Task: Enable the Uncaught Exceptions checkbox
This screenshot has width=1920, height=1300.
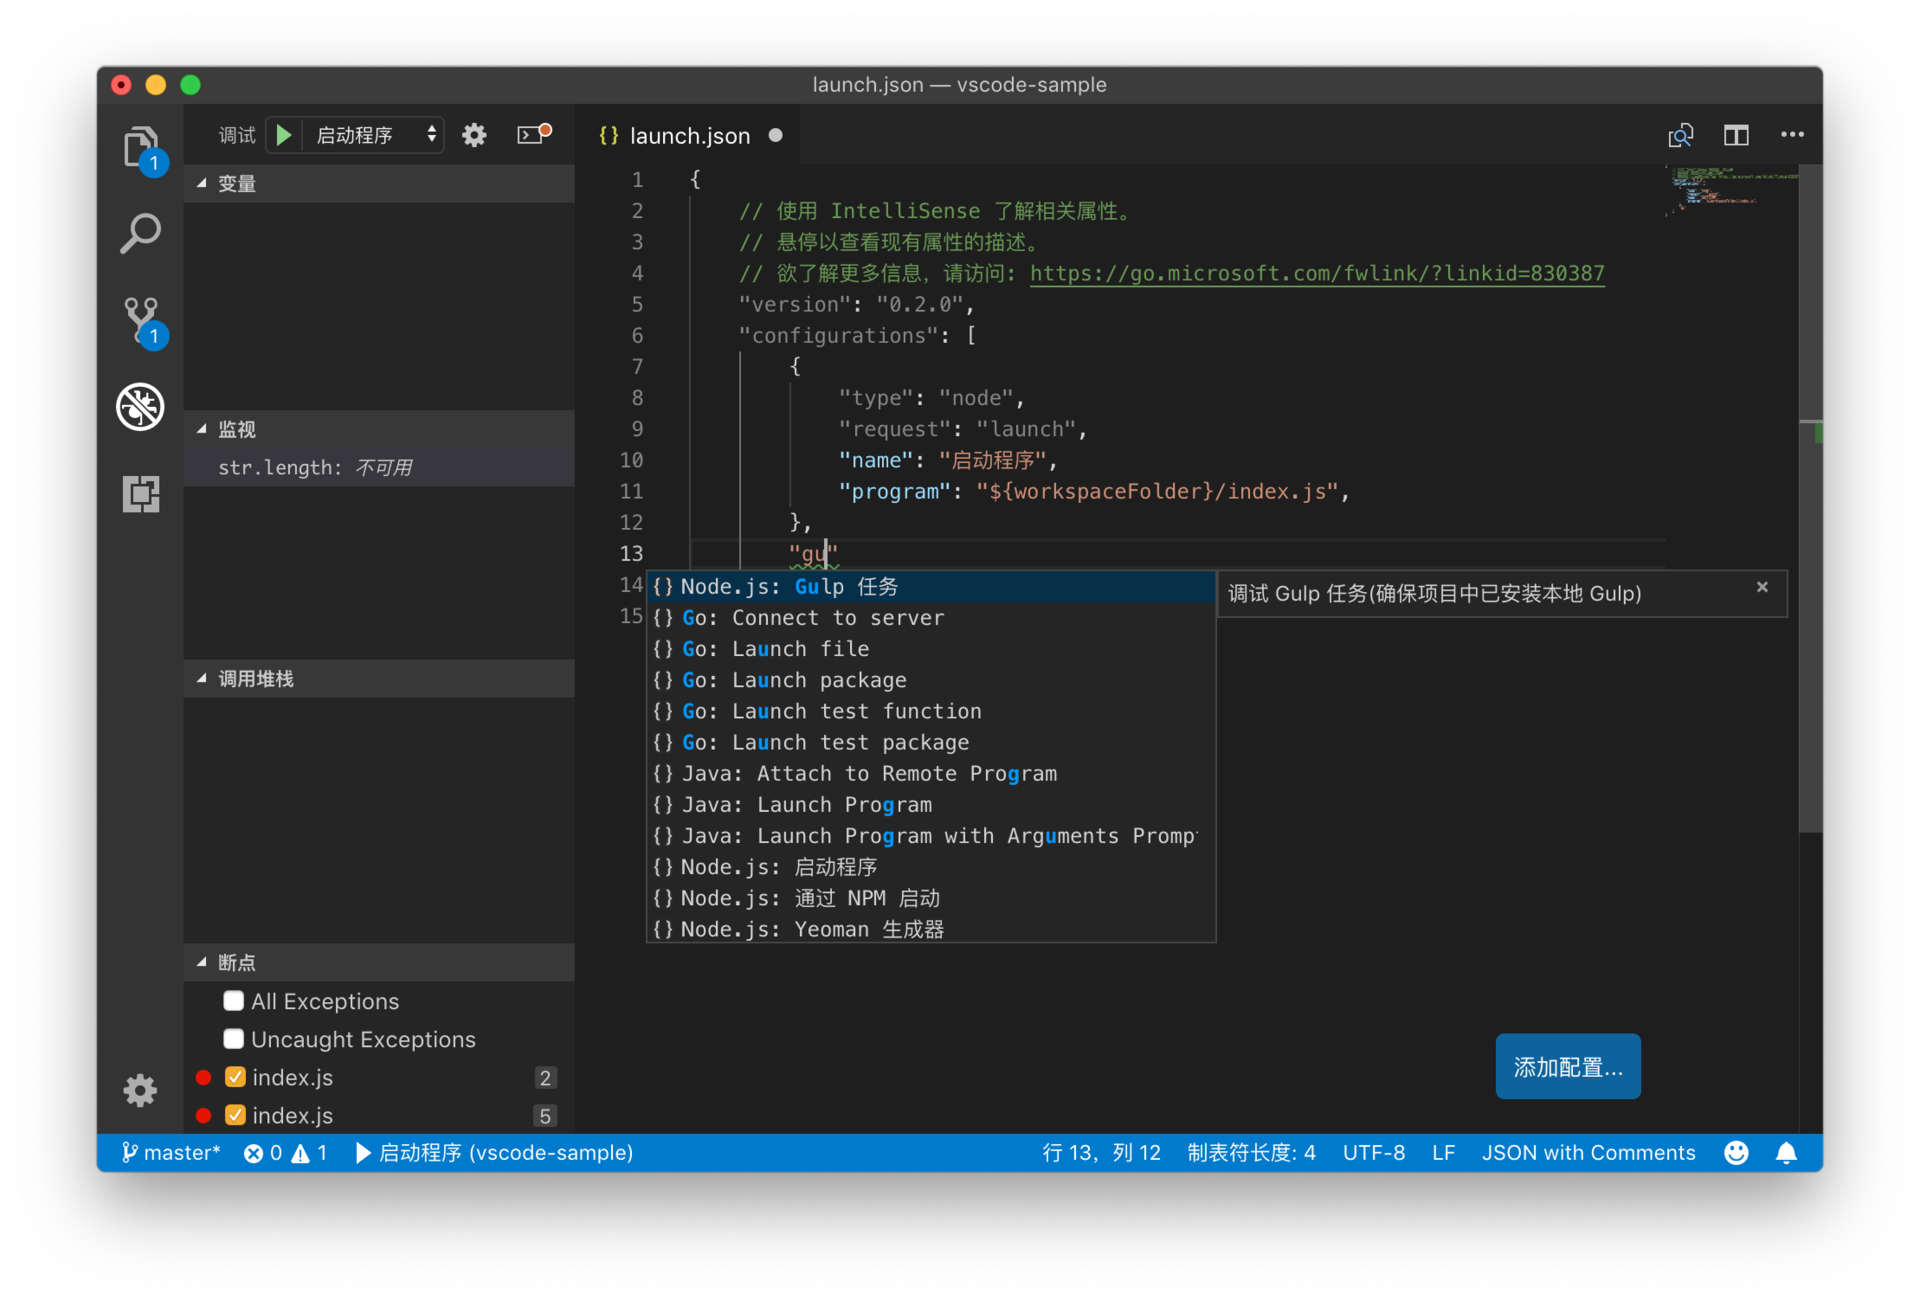Action: pyautogui.click(x=234, y=1039)
